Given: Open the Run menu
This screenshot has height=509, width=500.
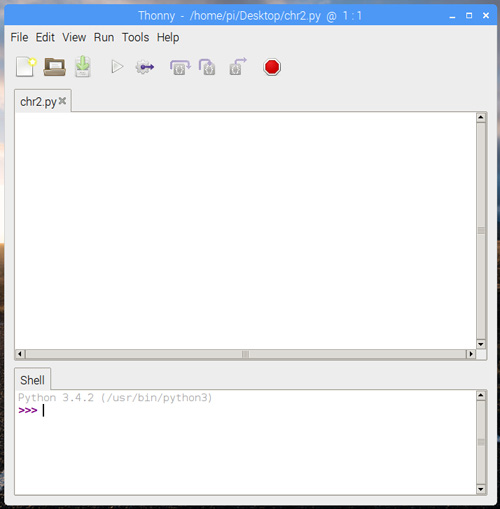Looking at the screenshot, I should click(x=104, y=37).
